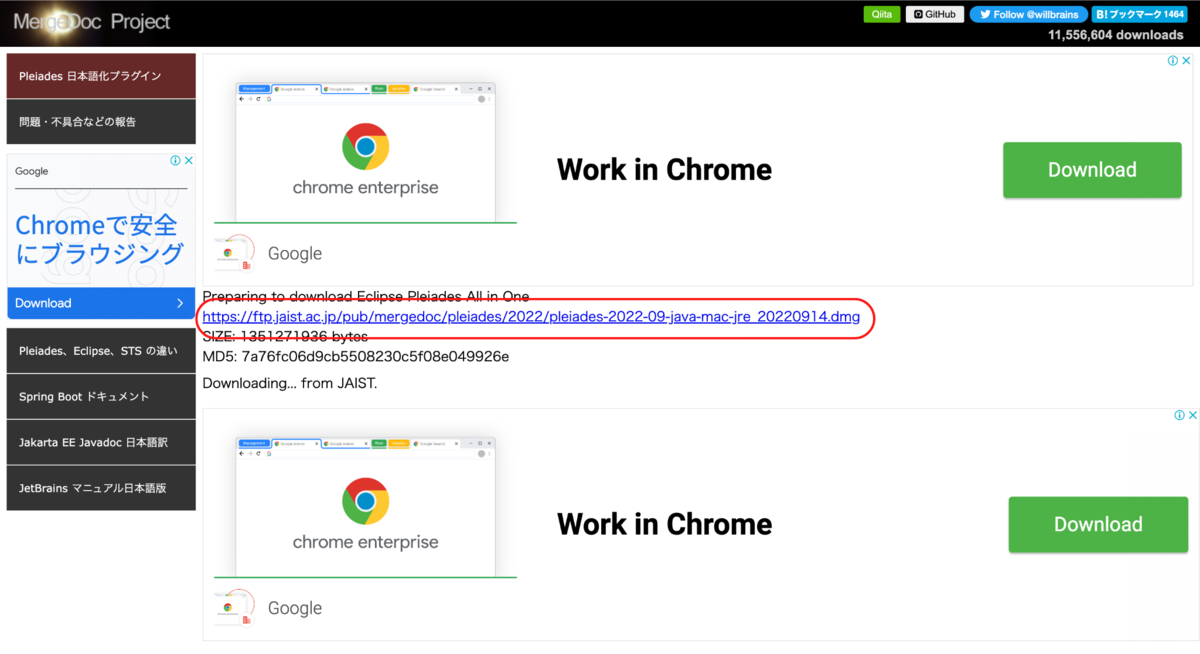Open JetBrains マニュアル日本語版 menu item
1200x654 pixels.
pyautogui.click(x=101, y=488)
